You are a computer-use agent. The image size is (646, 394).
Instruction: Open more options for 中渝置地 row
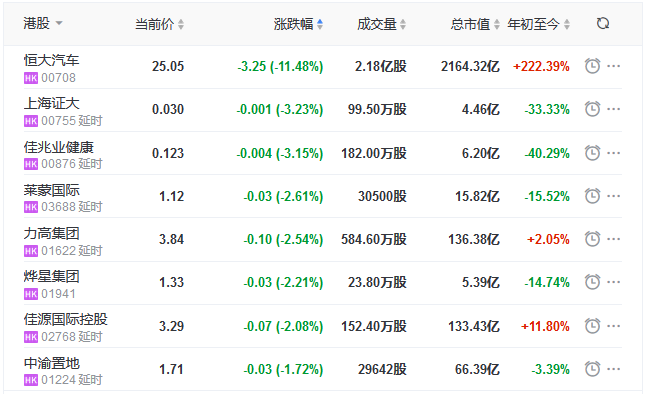[x=613, y=369]
